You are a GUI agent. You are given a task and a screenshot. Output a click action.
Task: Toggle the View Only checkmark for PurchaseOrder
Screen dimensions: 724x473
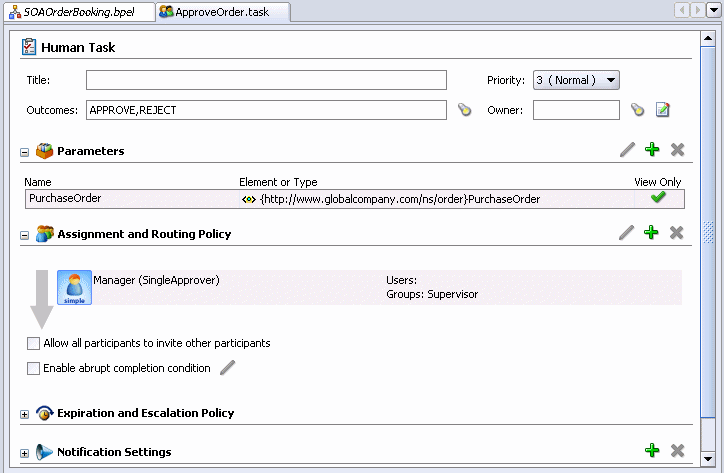click(x=658, y=197)
